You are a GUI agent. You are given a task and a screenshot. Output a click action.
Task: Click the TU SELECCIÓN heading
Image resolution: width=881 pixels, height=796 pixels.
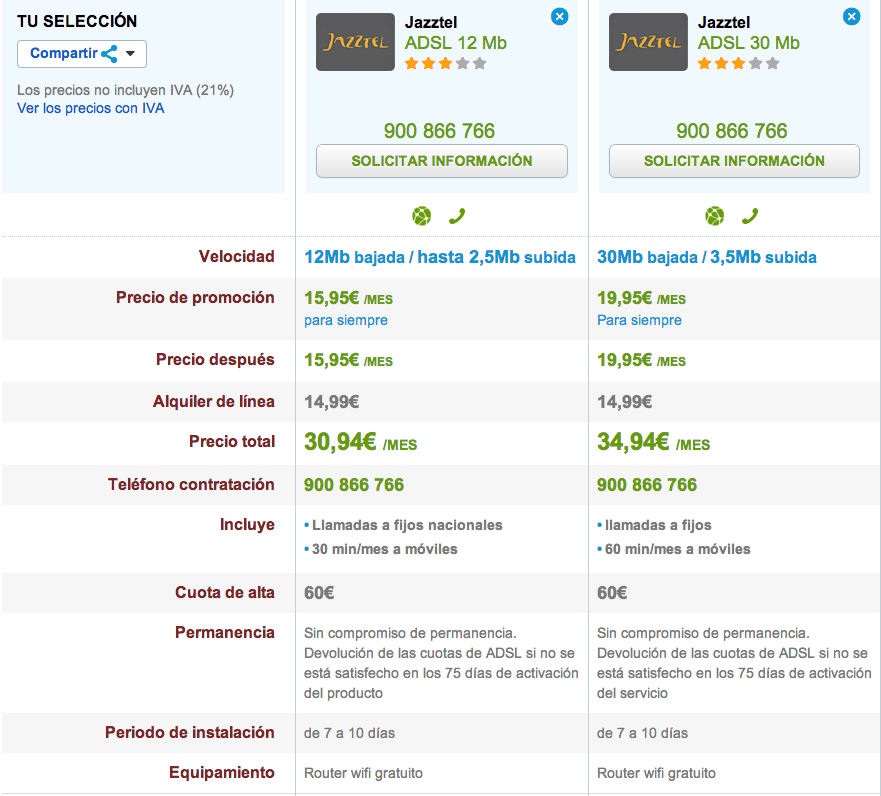tap(77, 21)
